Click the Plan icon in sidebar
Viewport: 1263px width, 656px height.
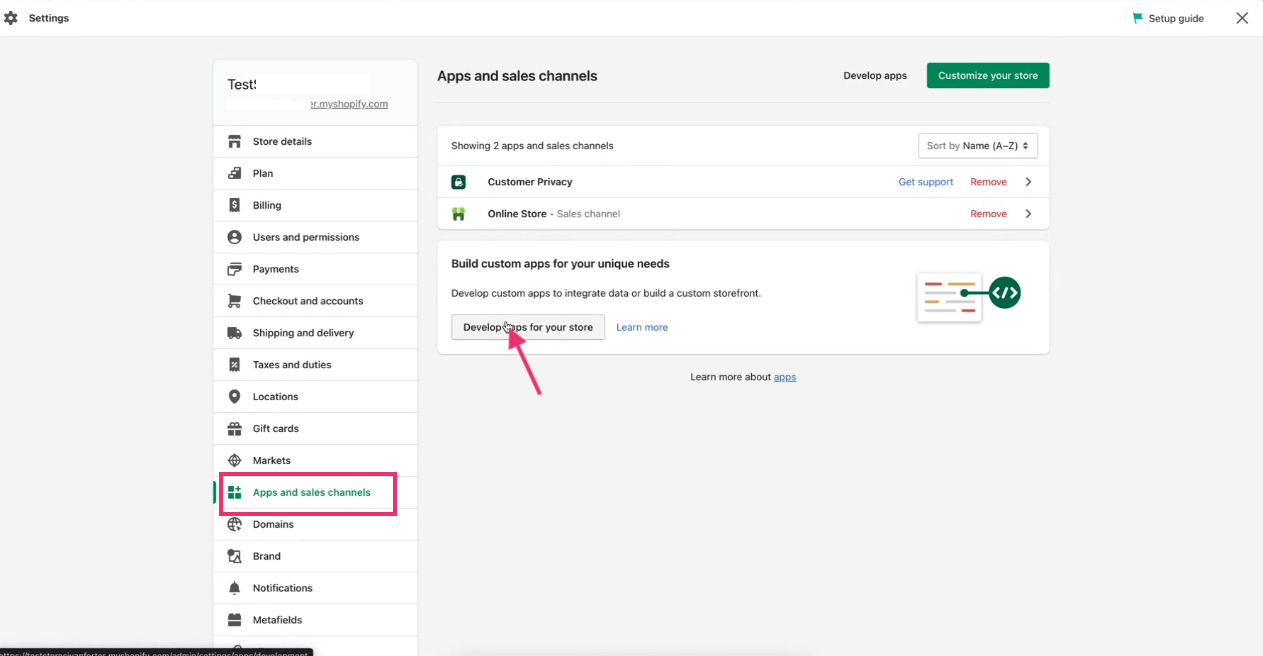tap(234, 173)
